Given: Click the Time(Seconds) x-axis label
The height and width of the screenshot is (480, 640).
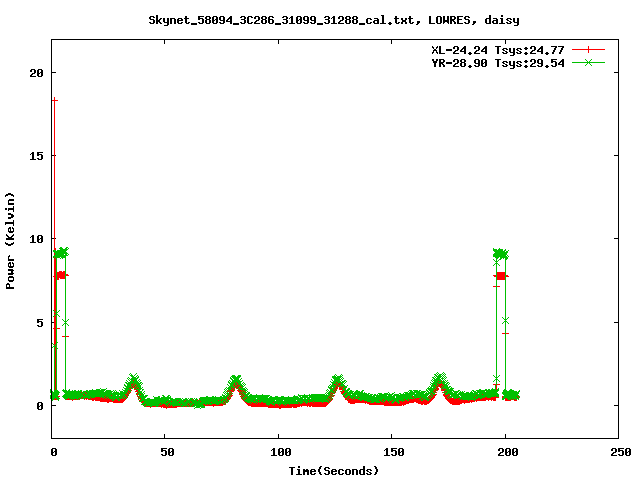Looking at the screenshot, I should coord(336,470).
